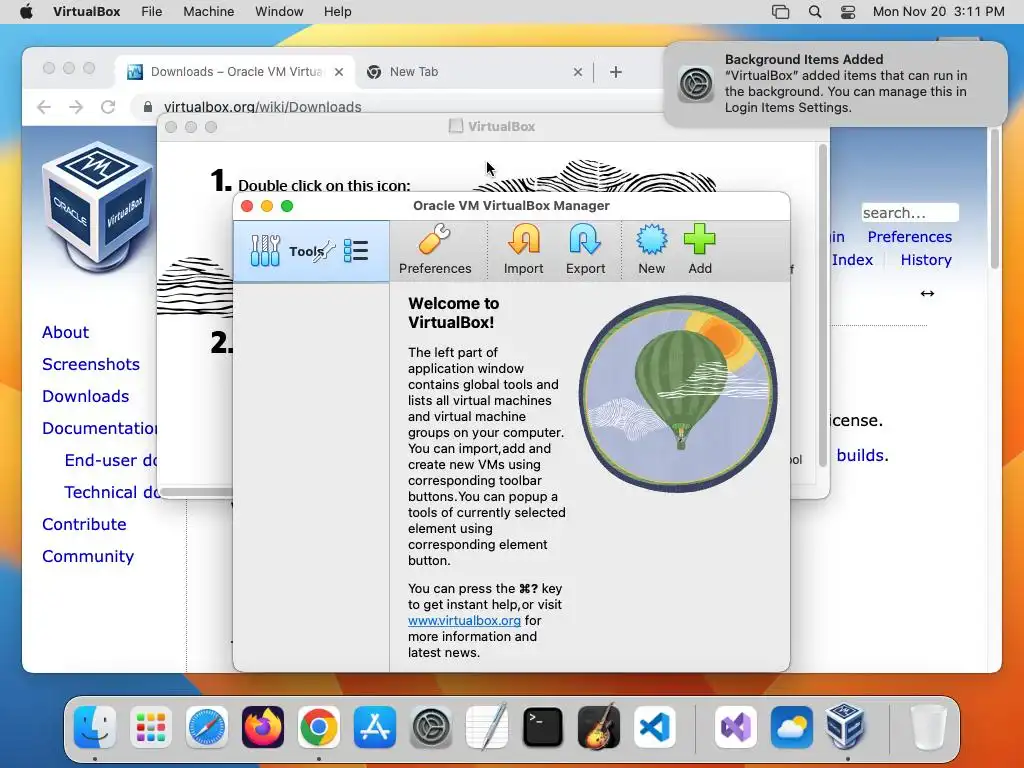Open the Machine menu

coord(208,12)
